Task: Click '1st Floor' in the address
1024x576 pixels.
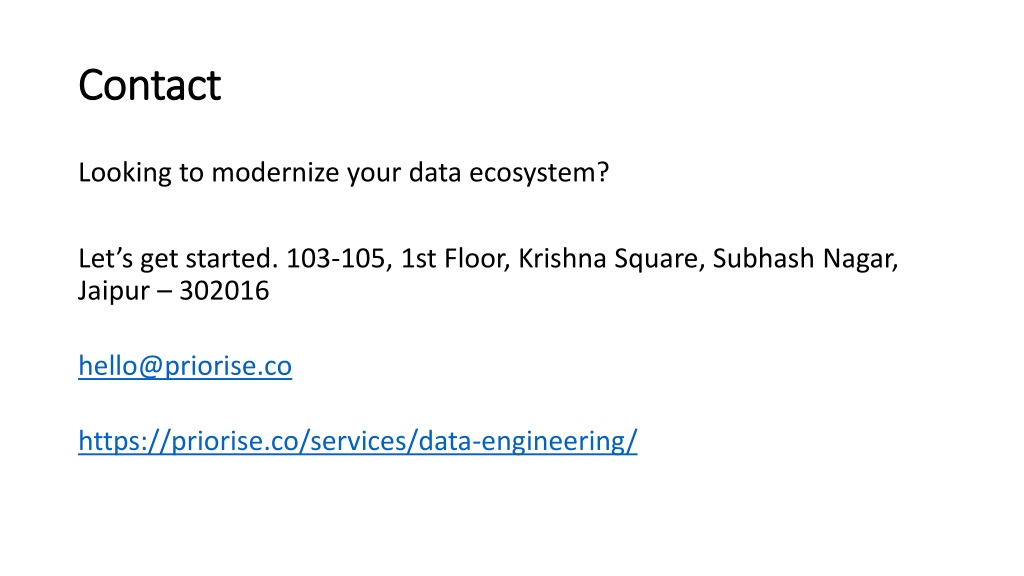Action: click(x=455, y=259)
